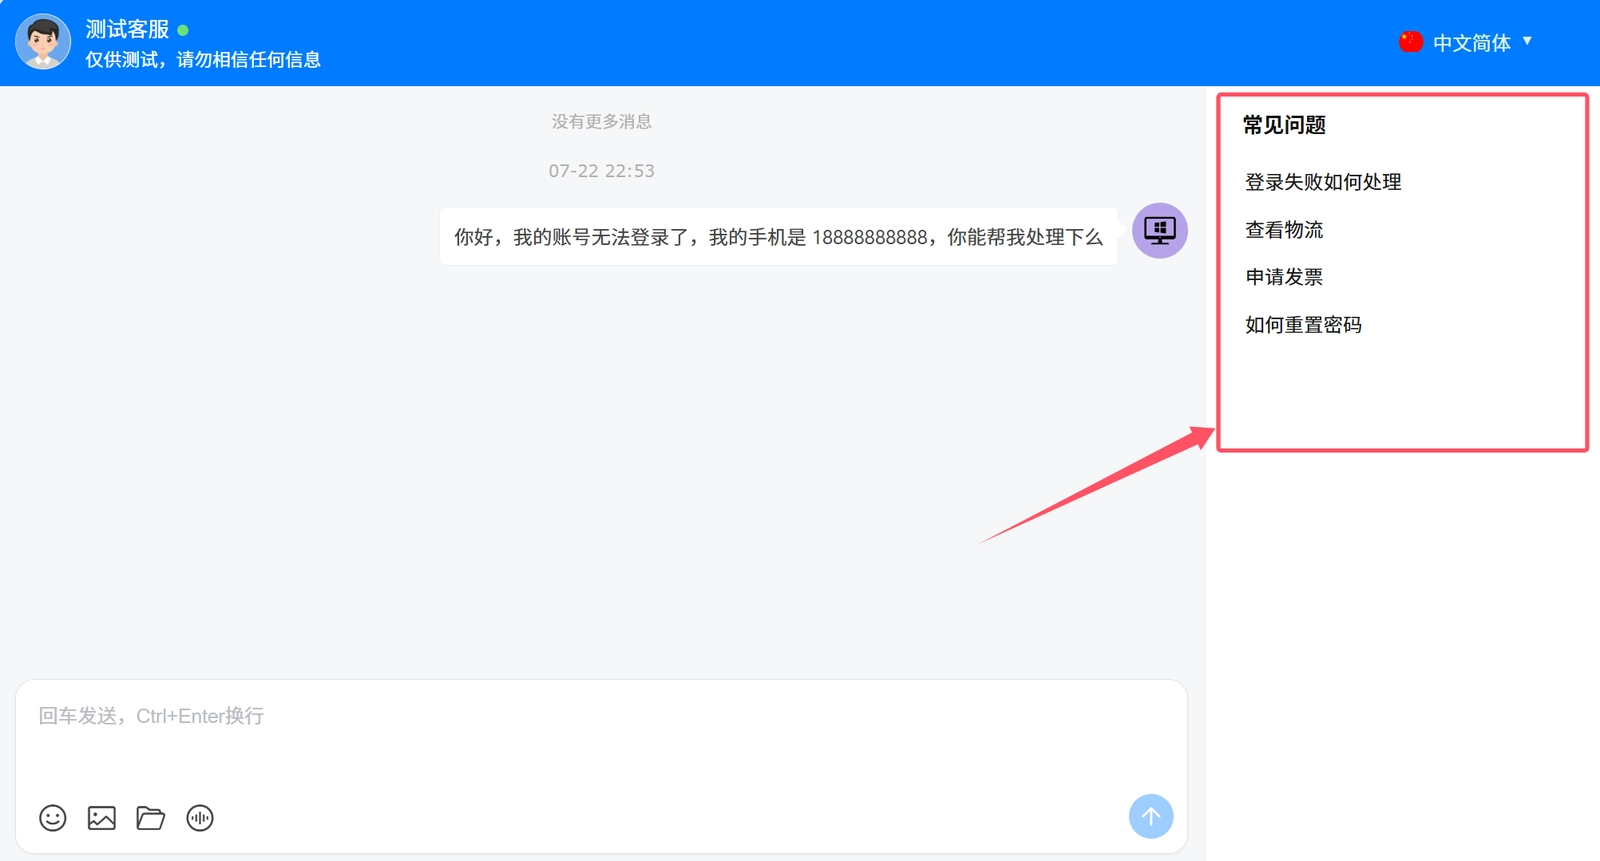Click the 测试客服 agent name
Screen dimensions: 1600x861
pos(127,29)
